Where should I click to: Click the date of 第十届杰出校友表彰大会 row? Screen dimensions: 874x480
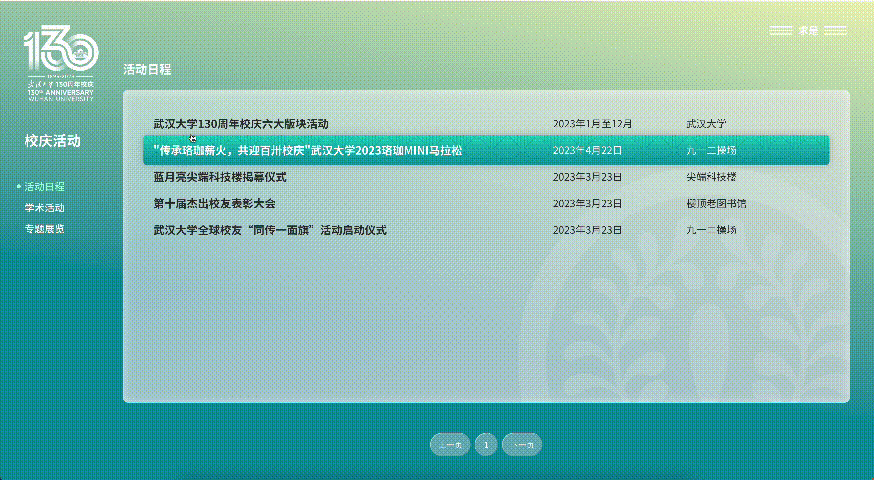pos(587,203)
